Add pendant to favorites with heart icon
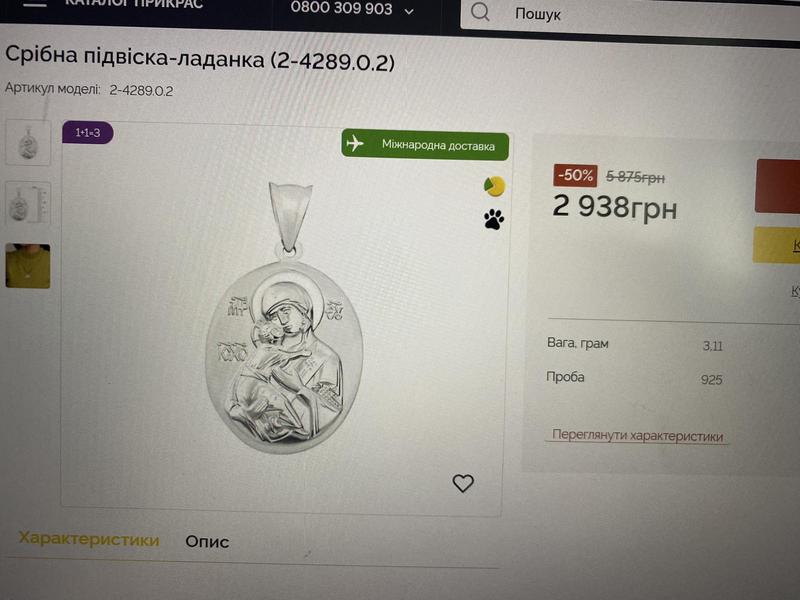This screenshot has width=800, height=600. (463, 483)
